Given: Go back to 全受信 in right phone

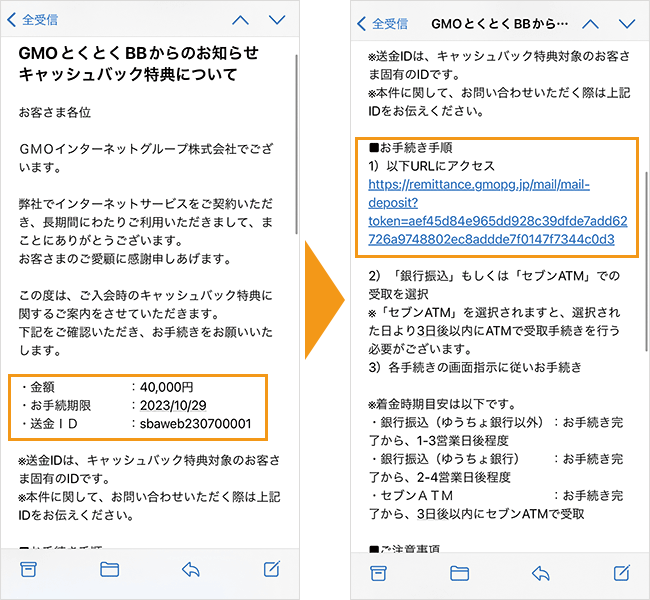Looking at the screenshot, I should [x=383, y=24].
